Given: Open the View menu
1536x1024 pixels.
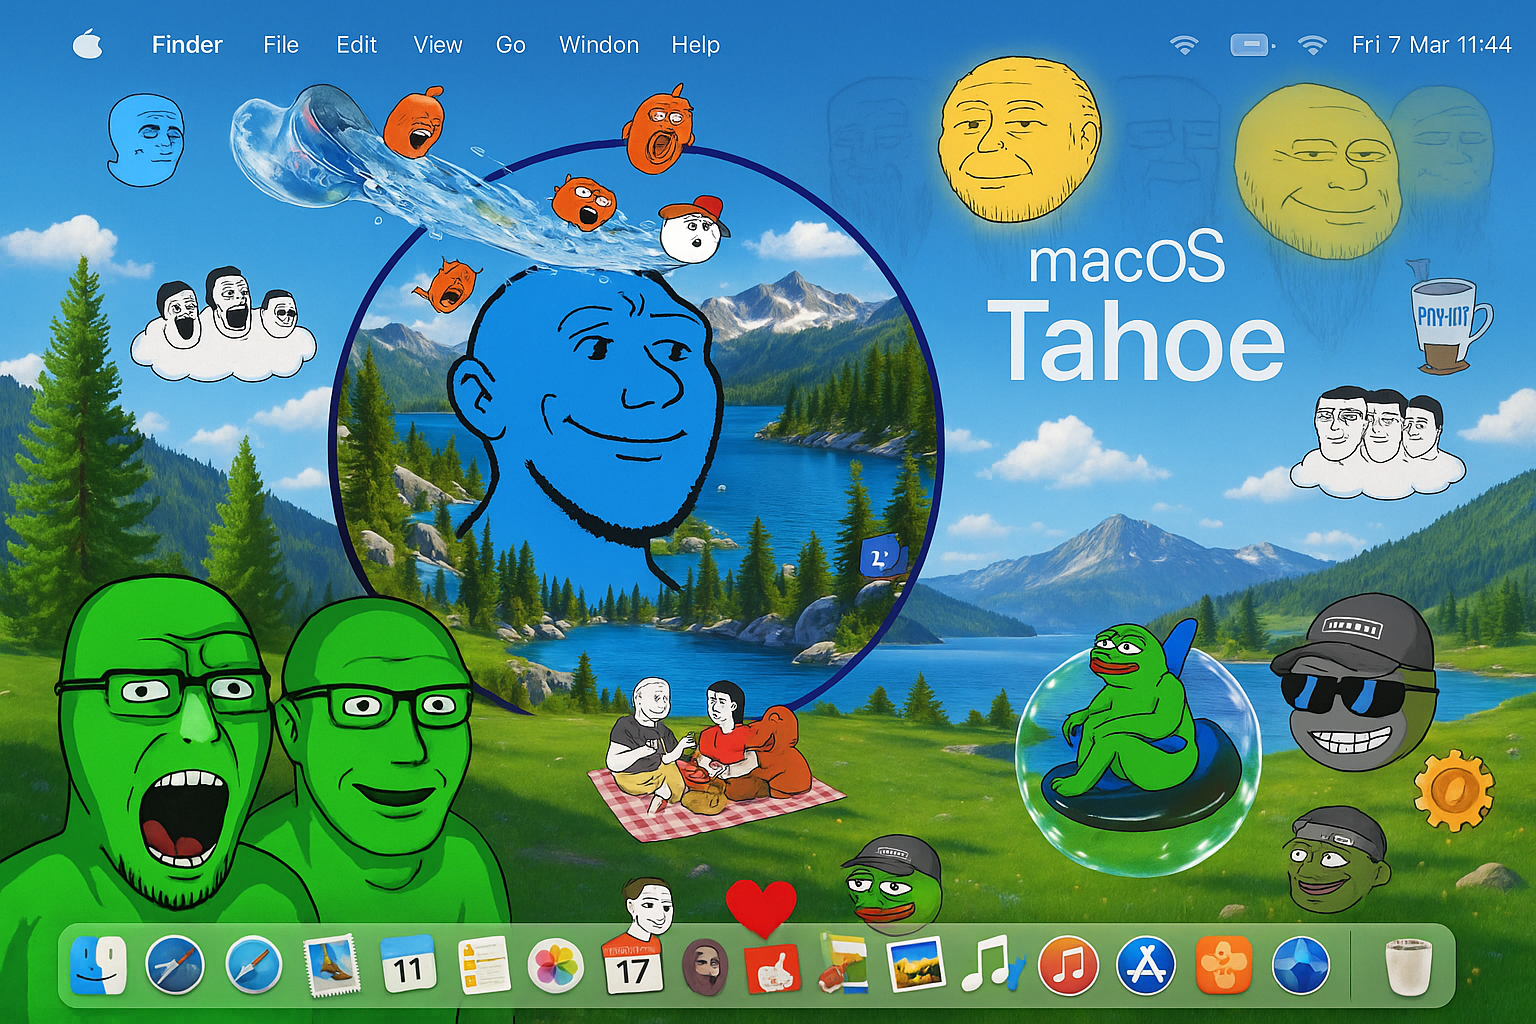Looking at the screenshot, I should pyautogui.click(x=438, y=45).
